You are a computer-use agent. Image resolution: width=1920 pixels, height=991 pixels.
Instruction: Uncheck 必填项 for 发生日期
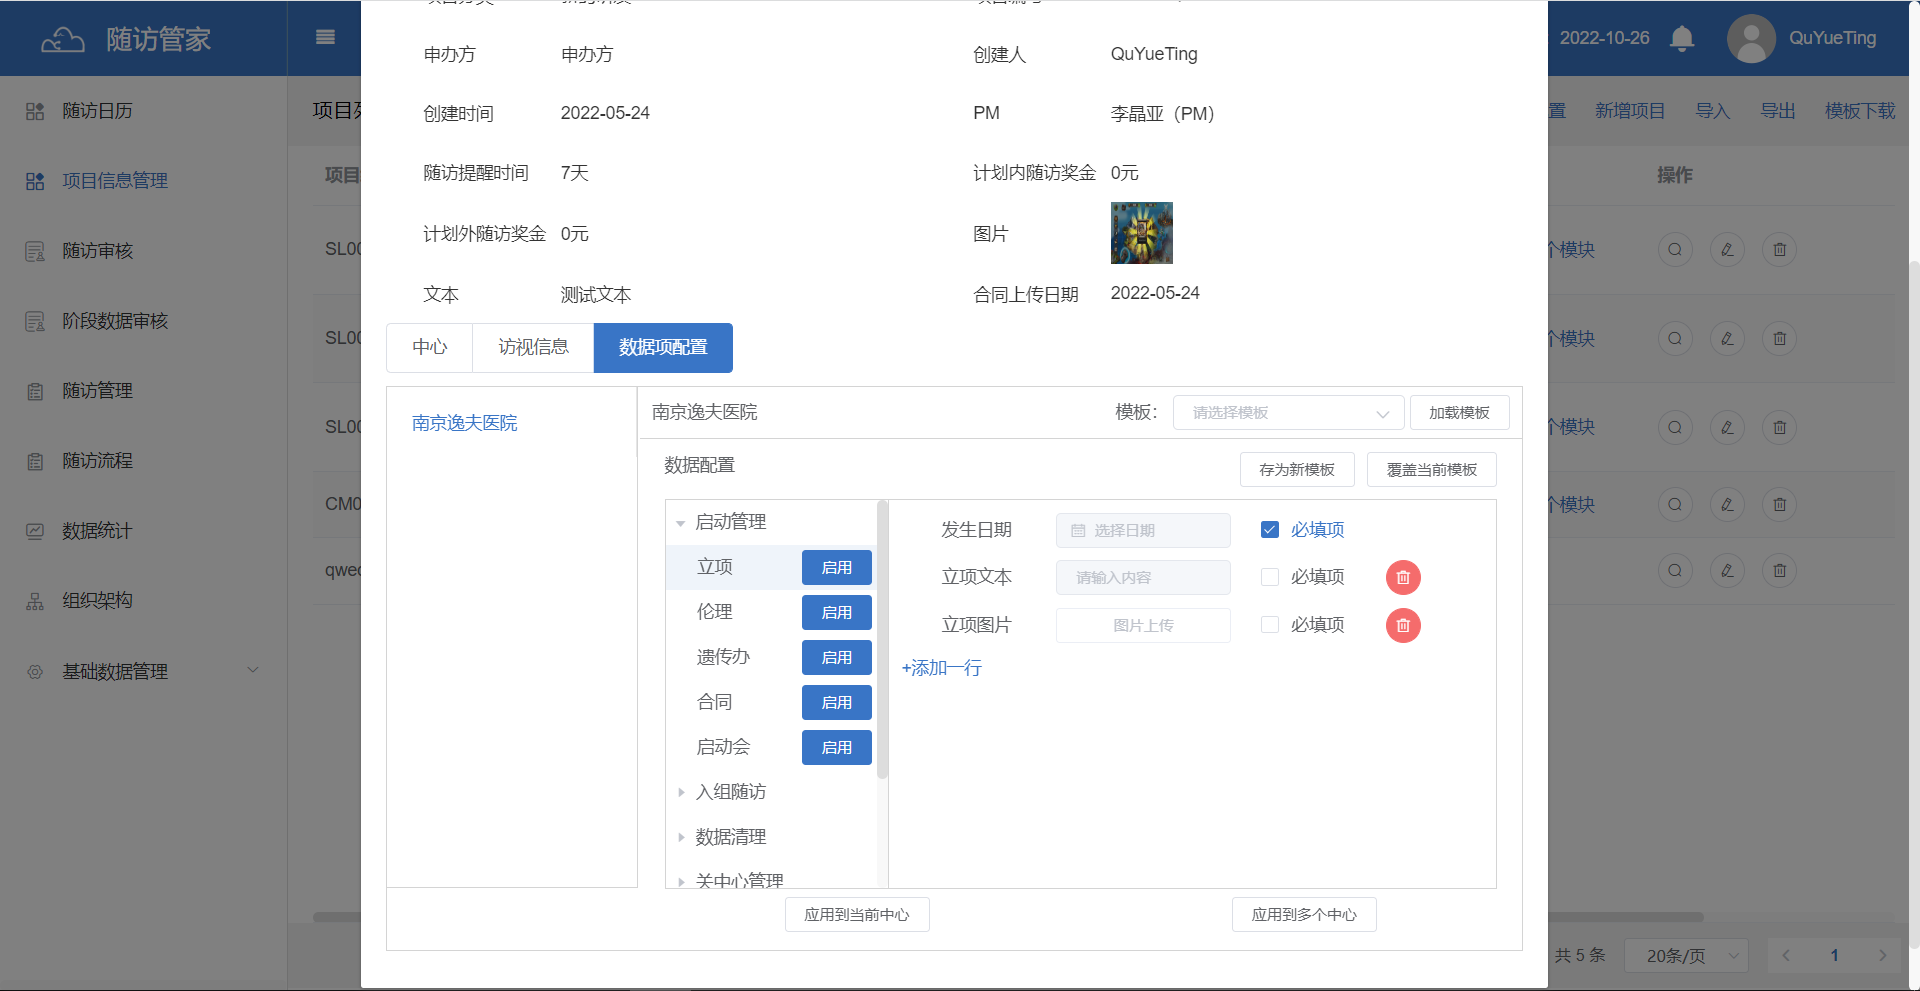click(1270, 530)
